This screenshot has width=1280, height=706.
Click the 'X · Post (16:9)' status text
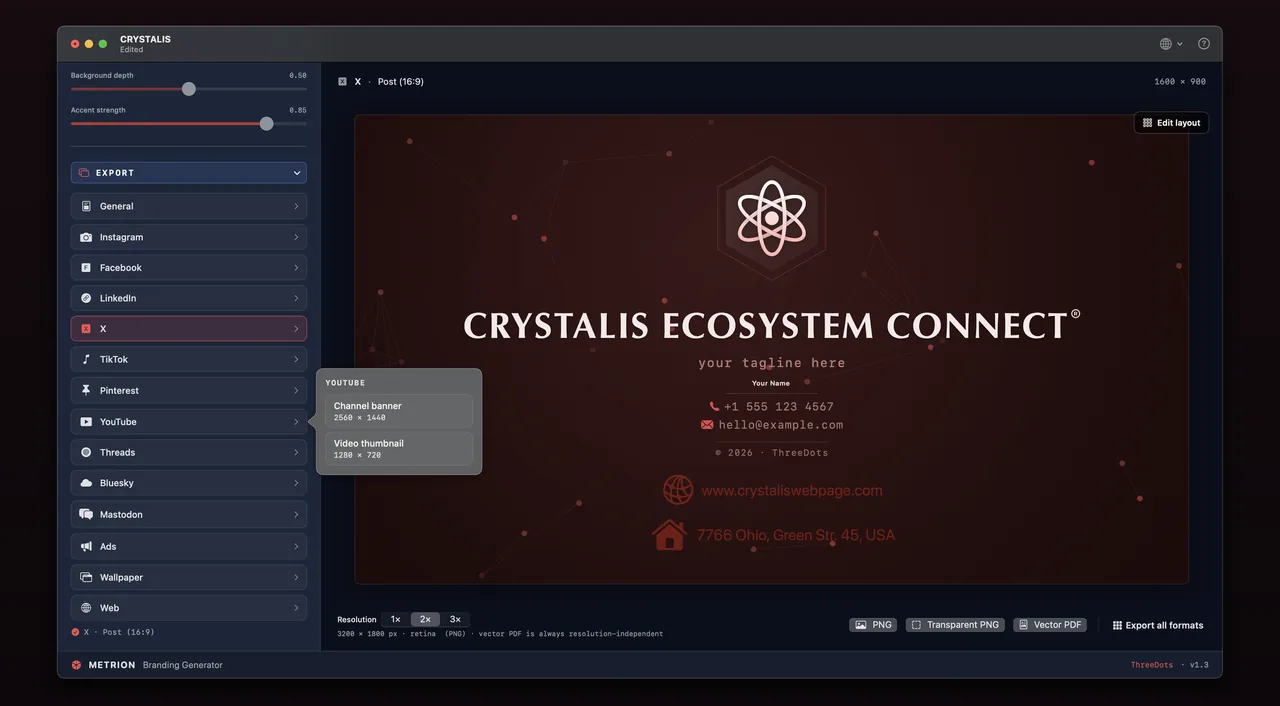tap(119, 632)
